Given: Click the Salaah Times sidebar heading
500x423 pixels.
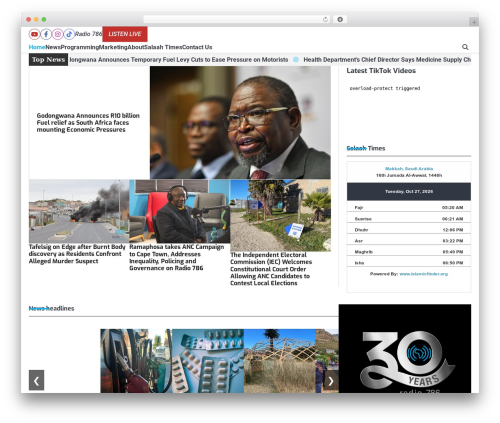Looking at the screenshot, I should [366, 148].
